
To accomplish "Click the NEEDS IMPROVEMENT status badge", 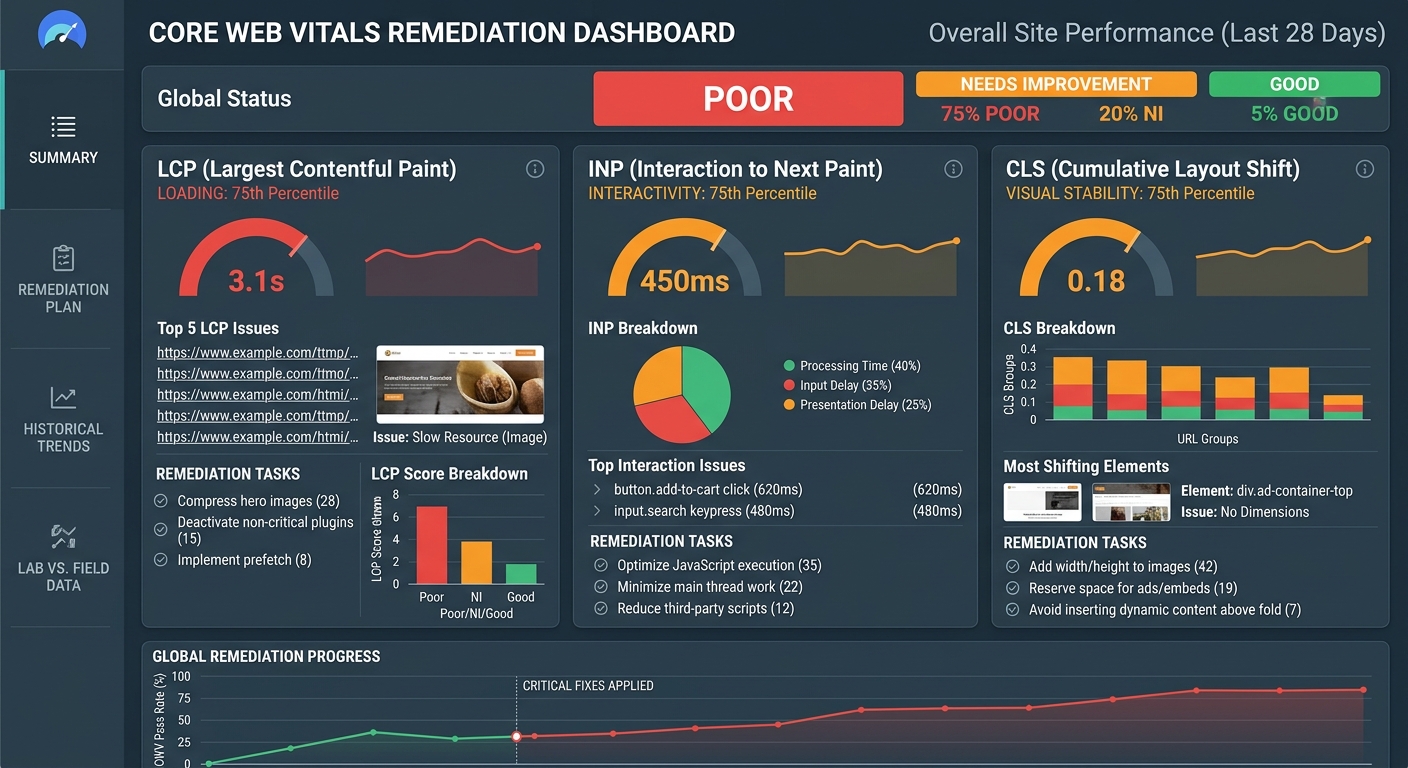I will (x=1056, y=84).
